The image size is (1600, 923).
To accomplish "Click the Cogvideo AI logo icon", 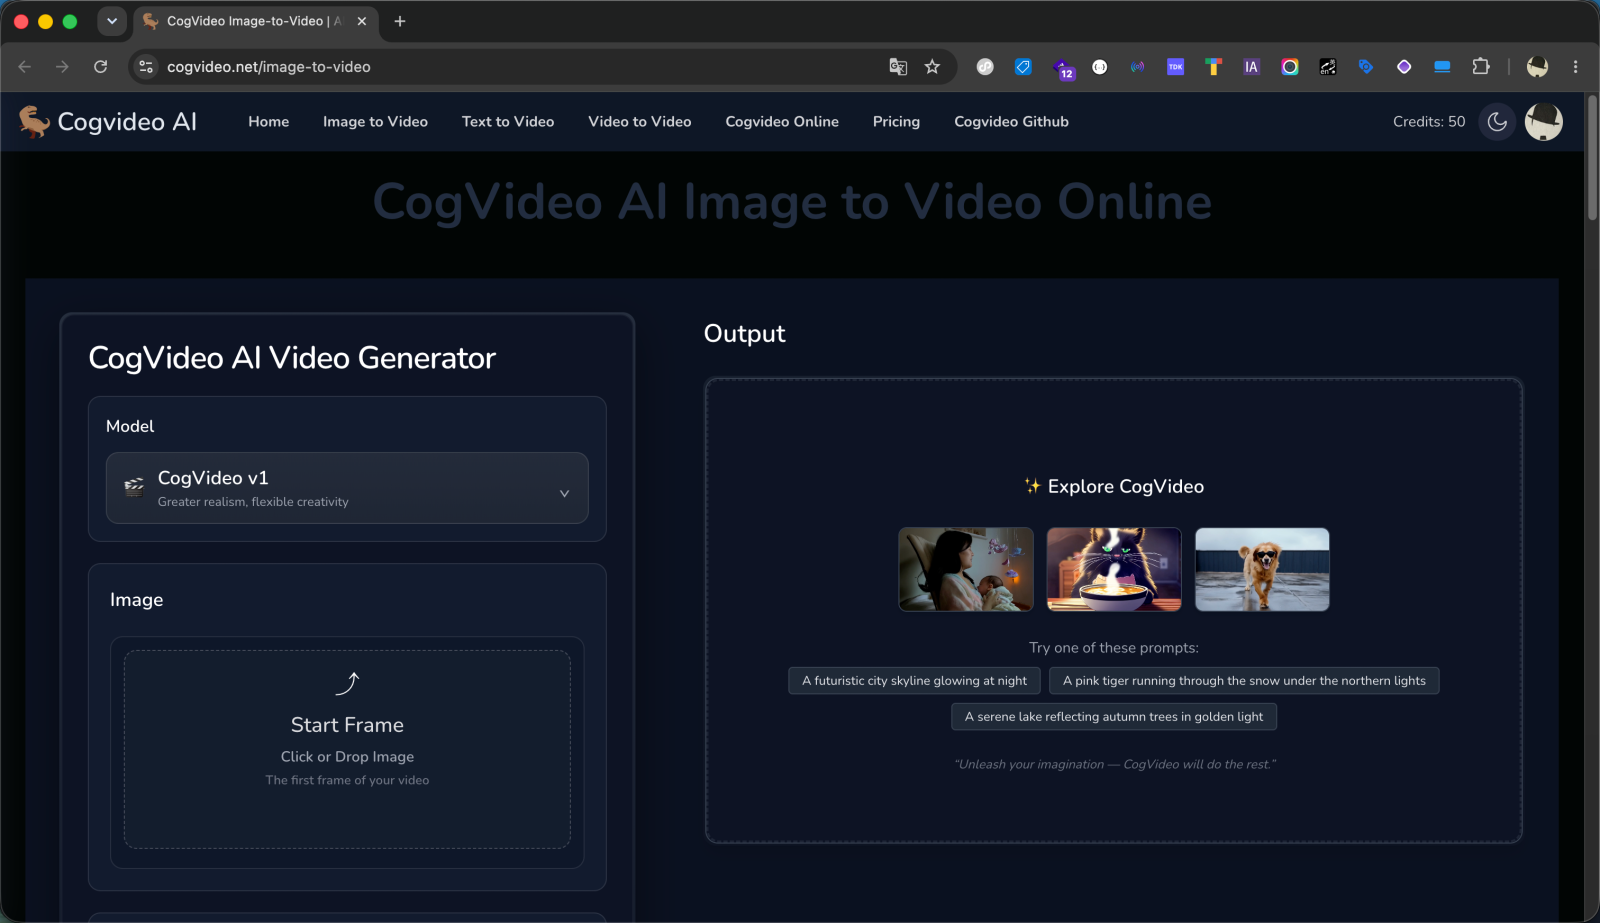I will (x=34, y=121).
